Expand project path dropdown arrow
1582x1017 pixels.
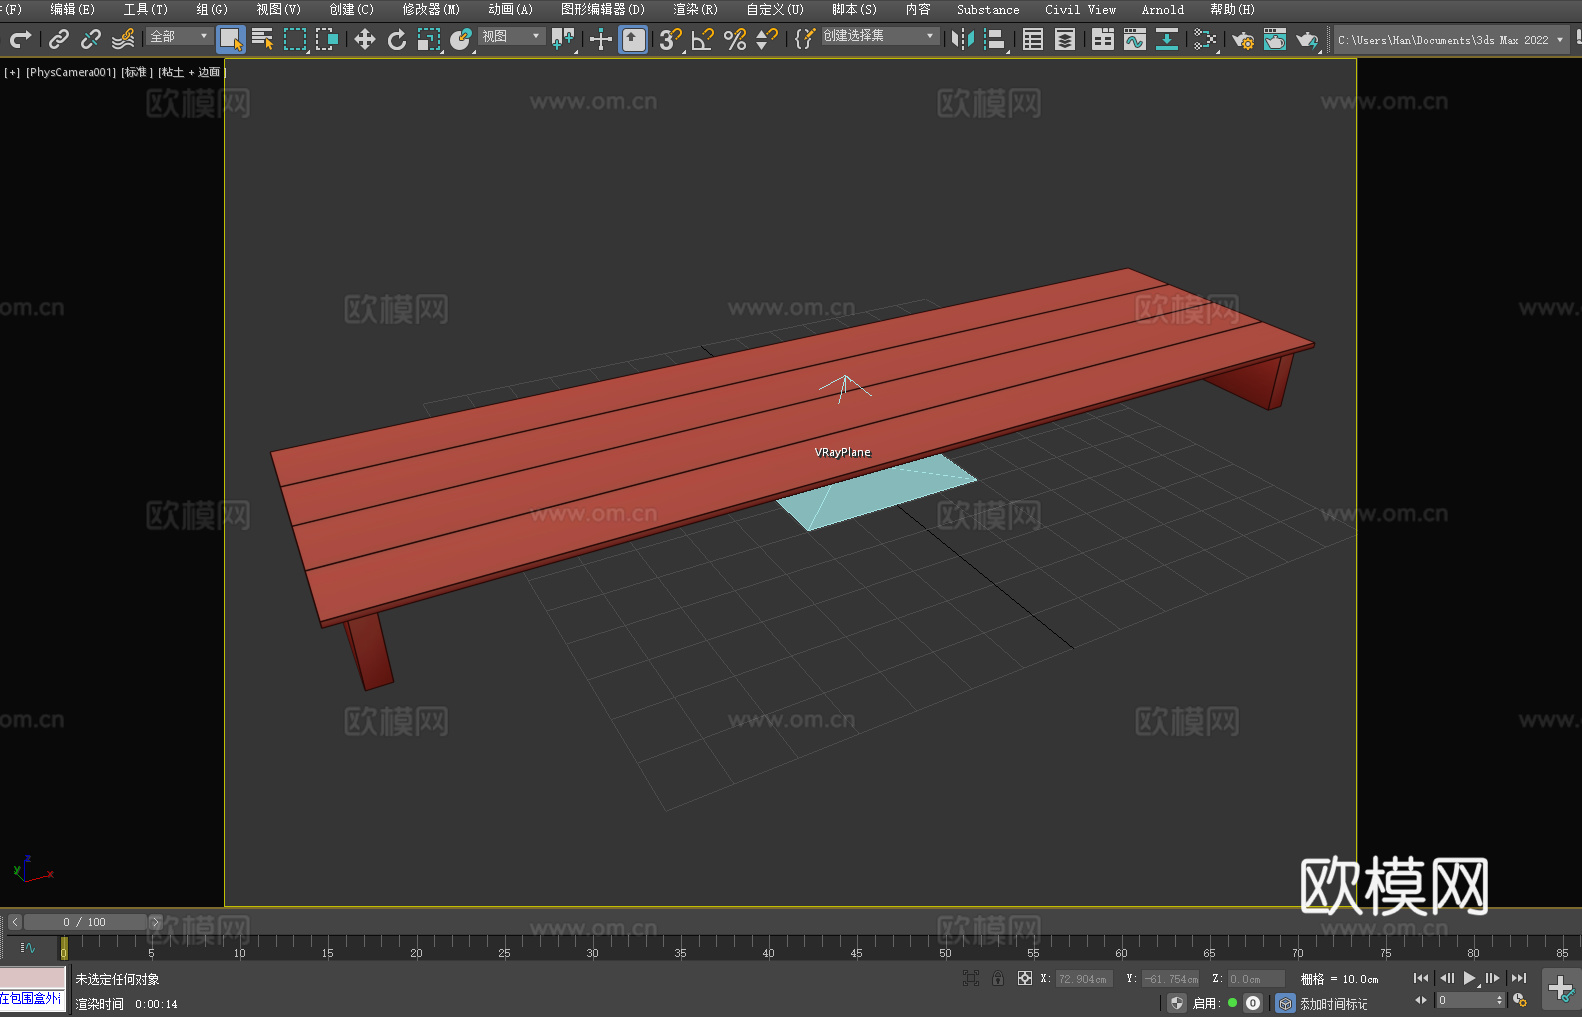(x=1560, y=40)
